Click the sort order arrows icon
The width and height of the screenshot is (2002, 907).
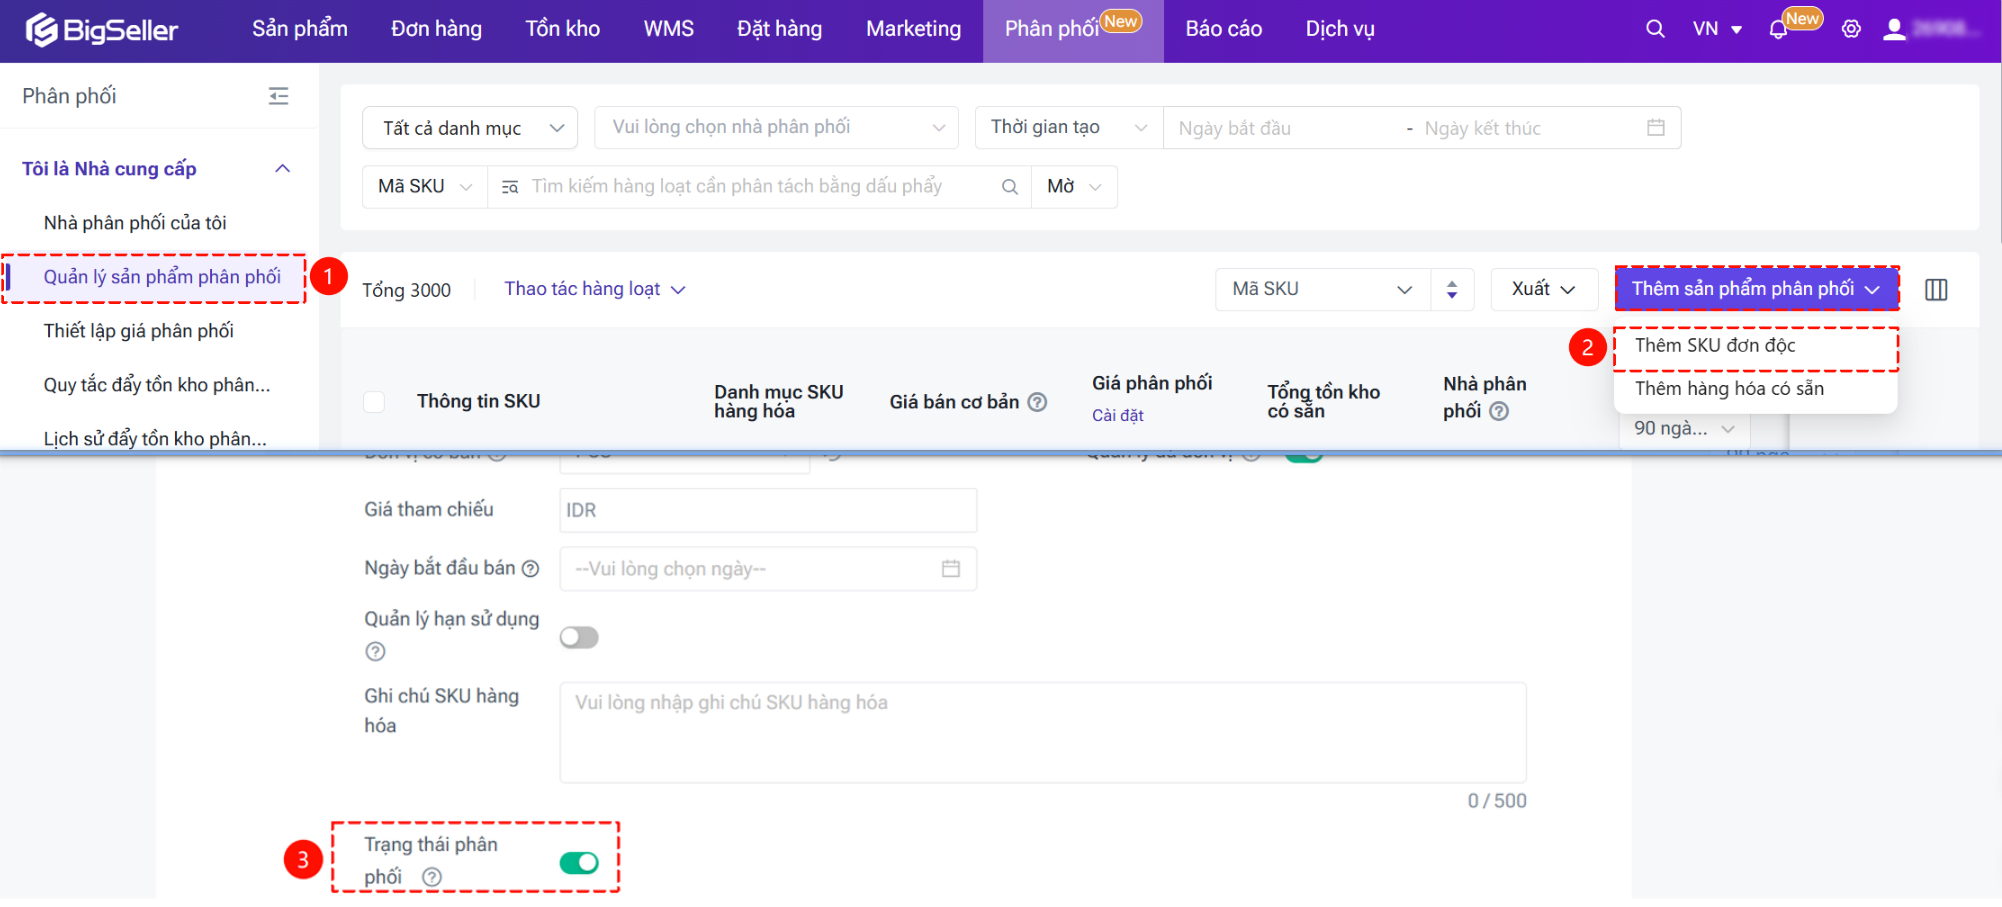click(1452, 290)
